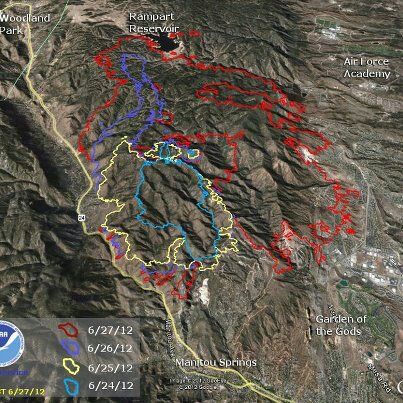Click the Google imagery copyright text
The height and width of the screenshot is (403, 403).
198,384
